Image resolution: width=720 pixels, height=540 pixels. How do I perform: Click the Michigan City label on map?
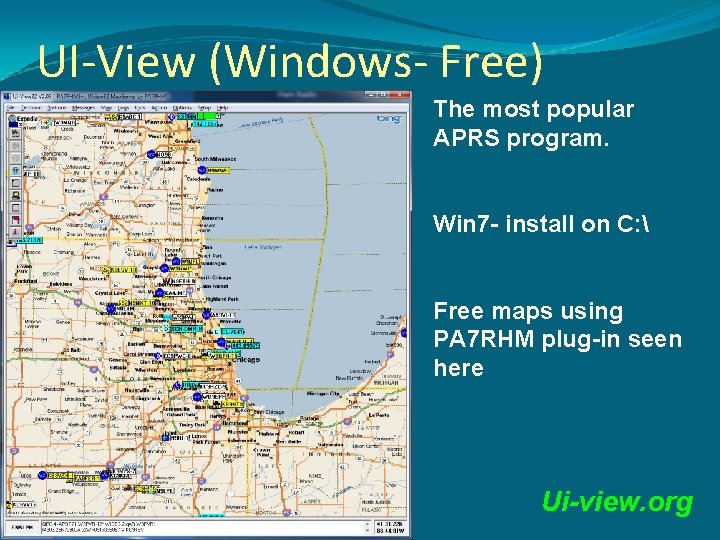[x=323, y=394]
